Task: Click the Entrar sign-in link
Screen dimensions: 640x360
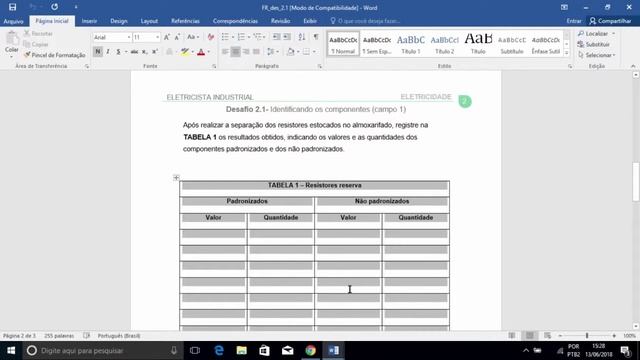Action: tap(574, 21)
